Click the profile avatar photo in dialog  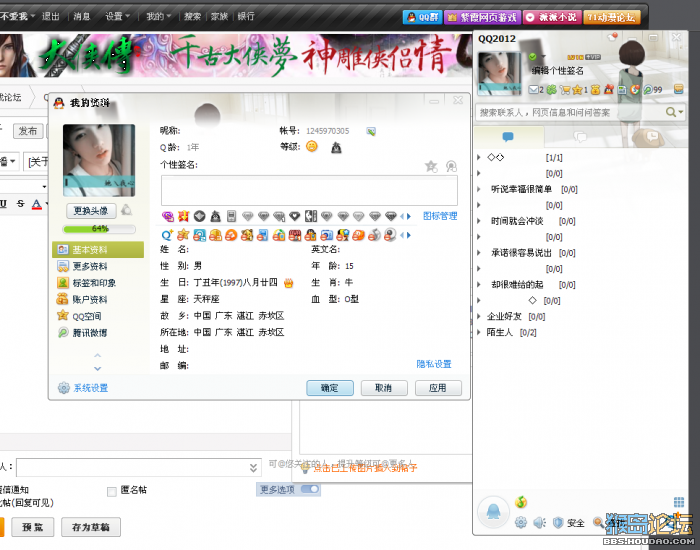(99, 160)
